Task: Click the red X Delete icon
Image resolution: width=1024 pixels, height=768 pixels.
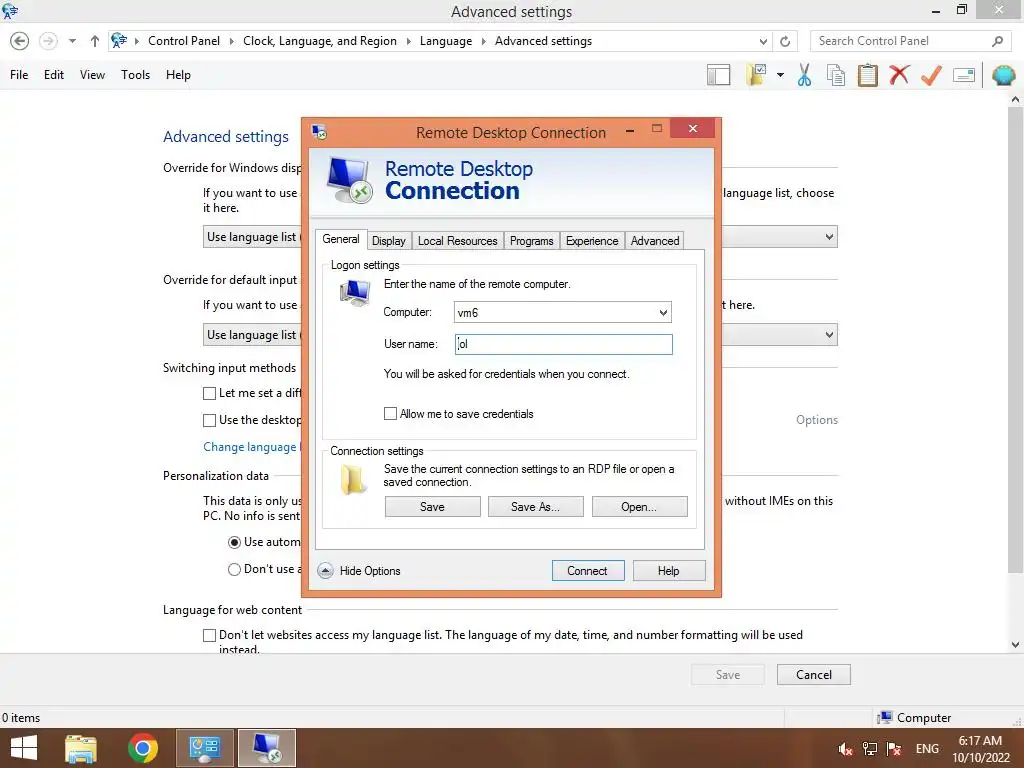Action: [899, 74]
